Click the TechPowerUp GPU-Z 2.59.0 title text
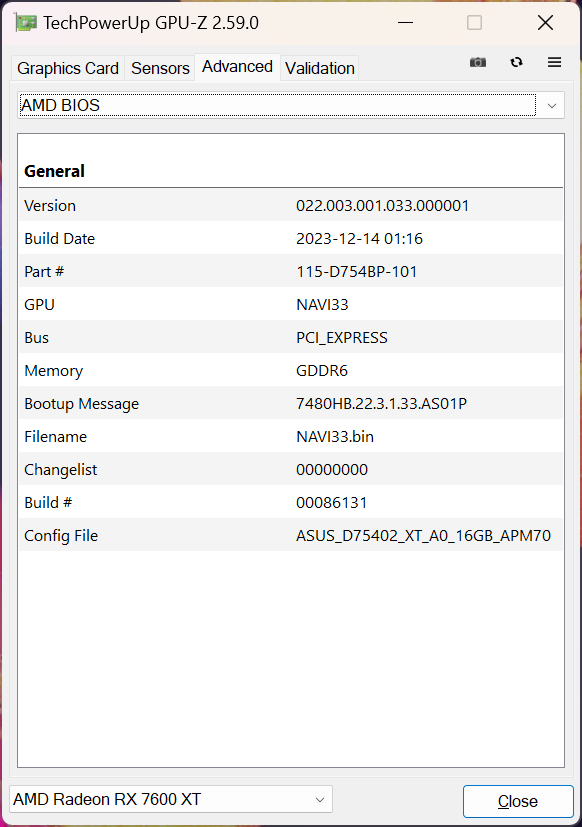The height and width of the screenshot is (827, 582). pos(151,23)
